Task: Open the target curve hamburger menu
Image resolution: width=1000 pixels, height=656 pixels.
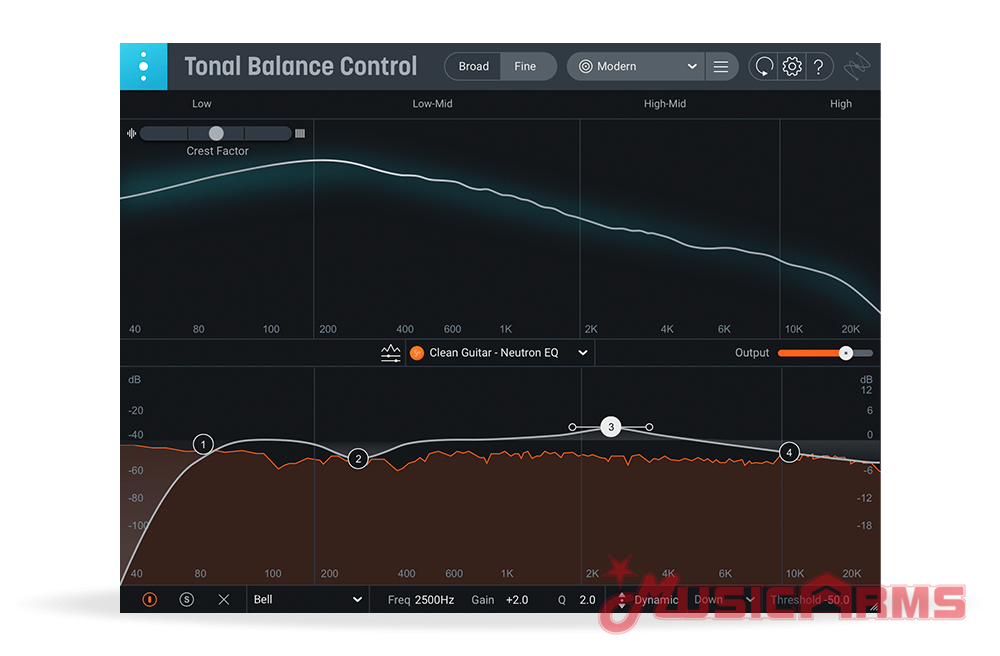Action: pyautogui.click(x=720, y=67)
